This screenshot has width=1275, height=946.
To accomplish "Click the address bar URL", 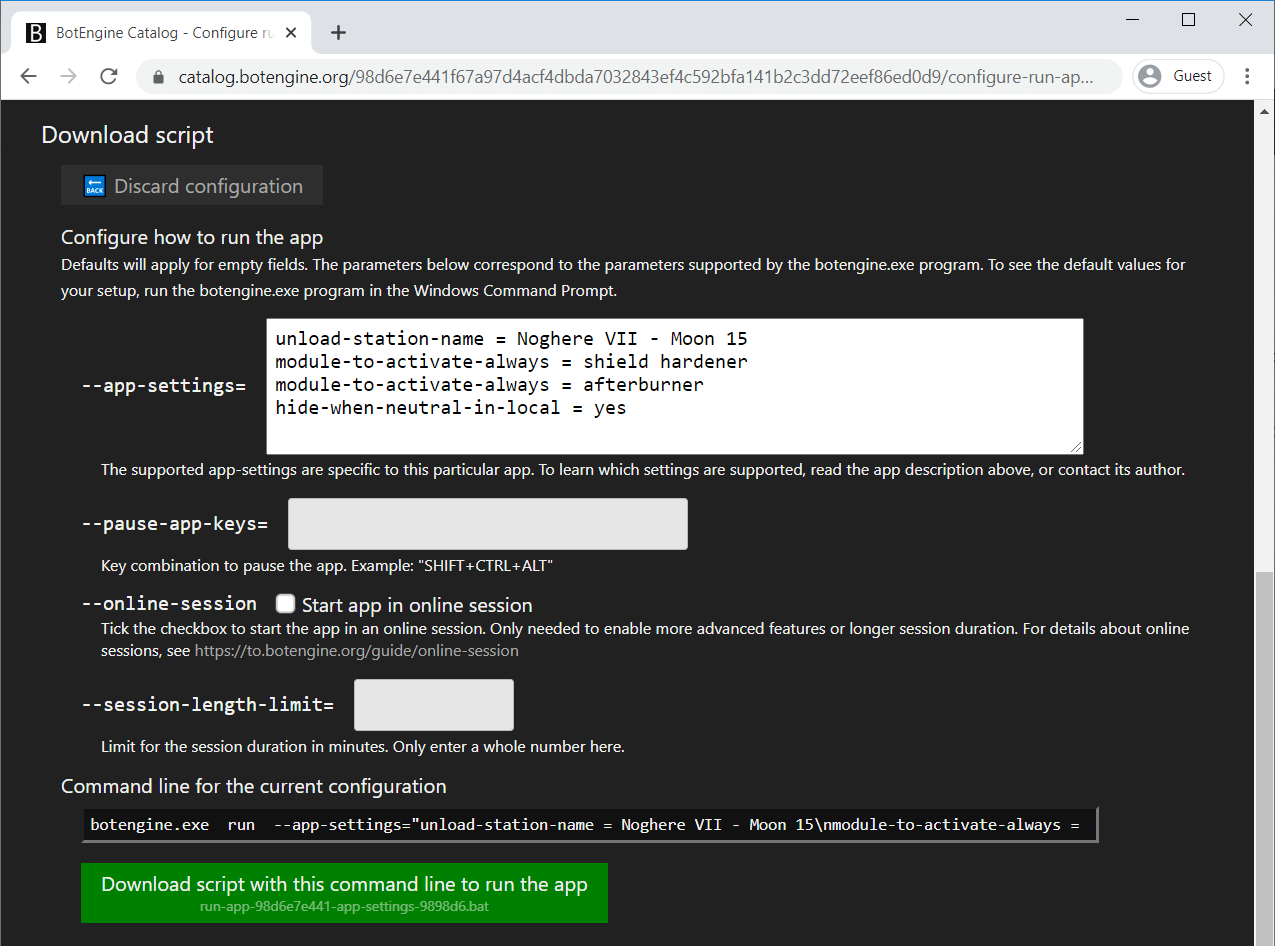I will click(x=636, y=77).
